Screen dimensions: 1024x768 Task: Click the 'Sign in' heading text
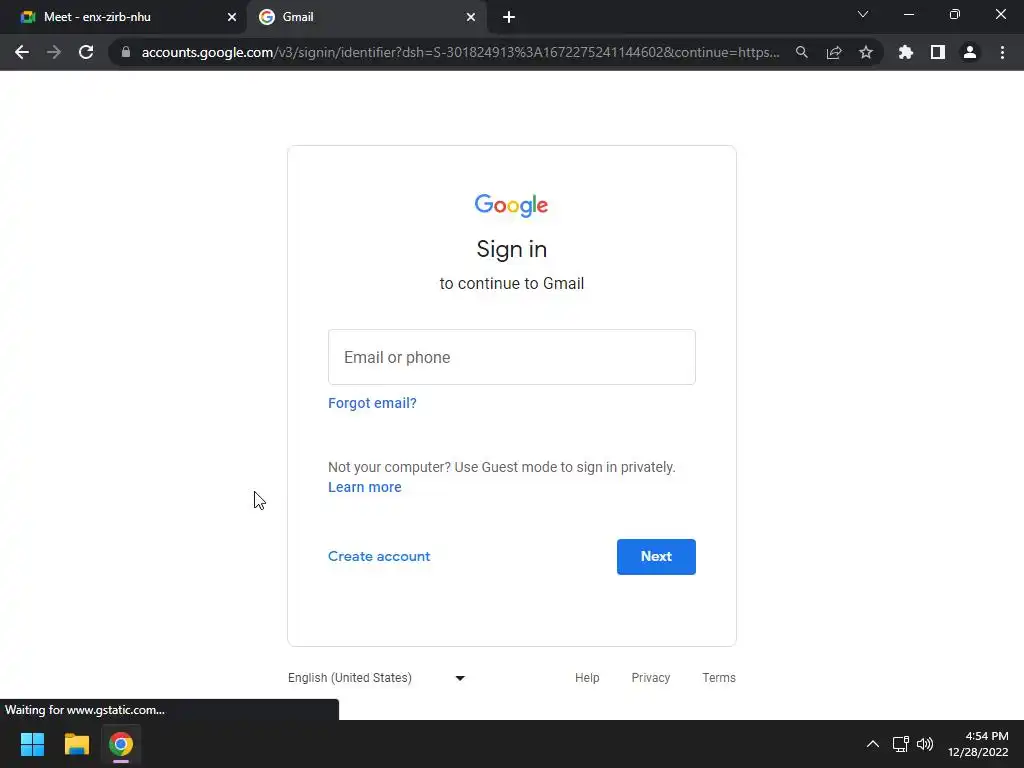click(x=511, y=249)
